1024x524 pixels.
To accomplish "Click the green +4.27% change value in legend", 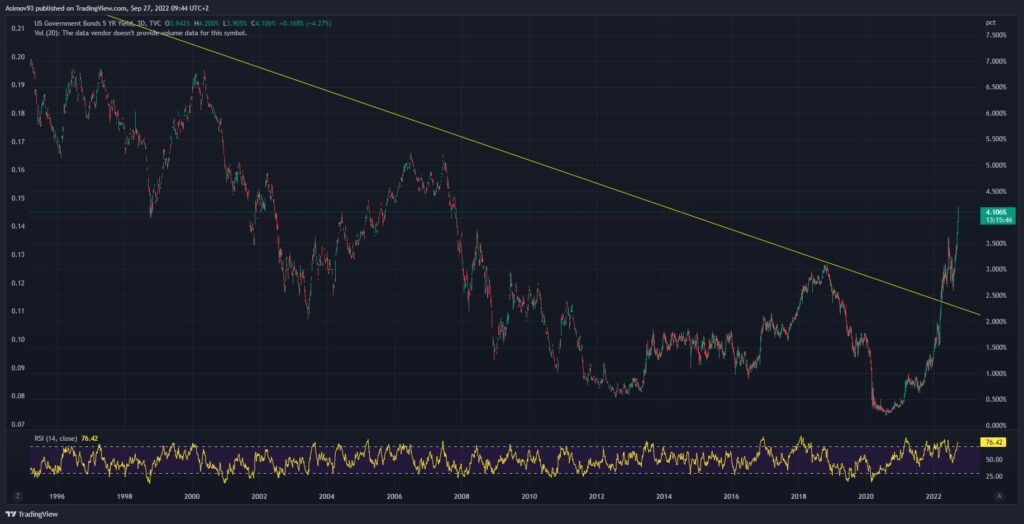I will tap(318, 23).
